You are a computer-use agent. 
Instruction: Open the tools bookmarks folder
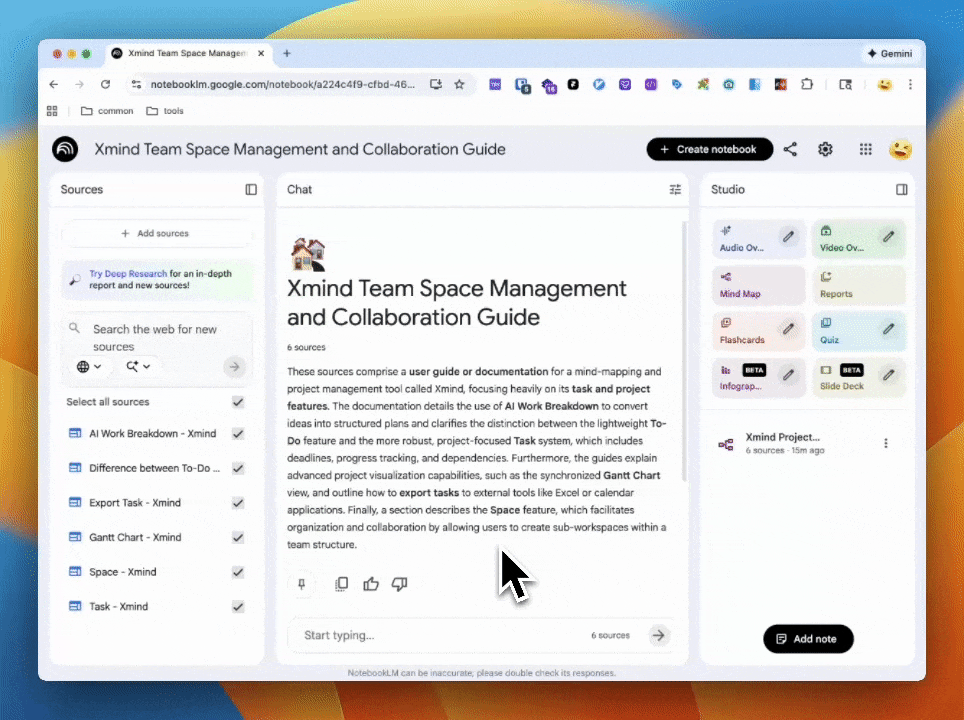[x=165, y=111]
